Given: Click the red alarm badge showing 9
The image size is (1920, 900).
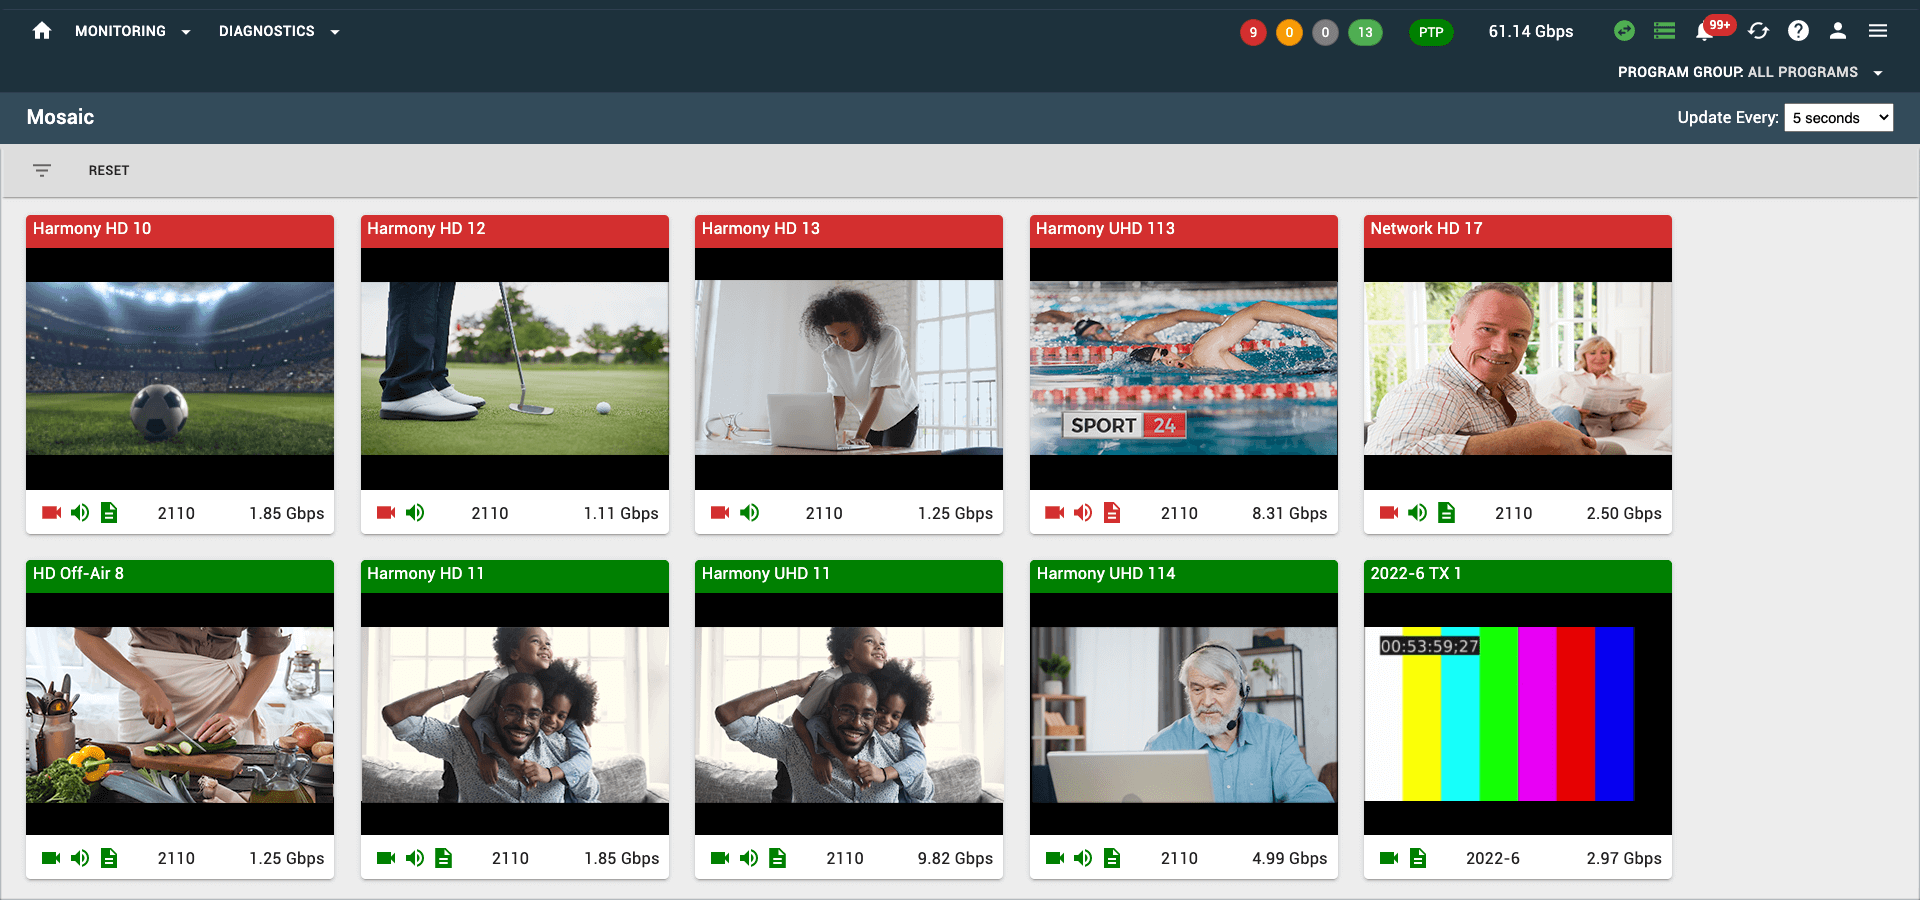Looking at the screenshot, I should [1253, 32].
